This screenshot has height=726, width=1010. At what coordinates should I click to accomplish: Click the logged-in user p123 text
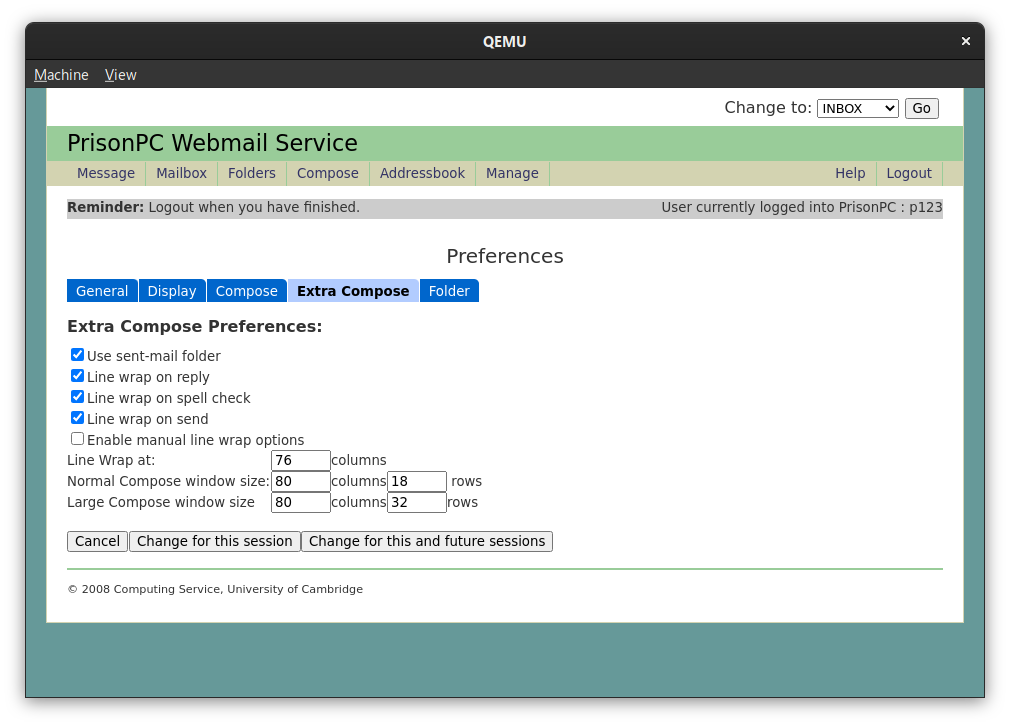pyautogui.click(x=801, y=207)
